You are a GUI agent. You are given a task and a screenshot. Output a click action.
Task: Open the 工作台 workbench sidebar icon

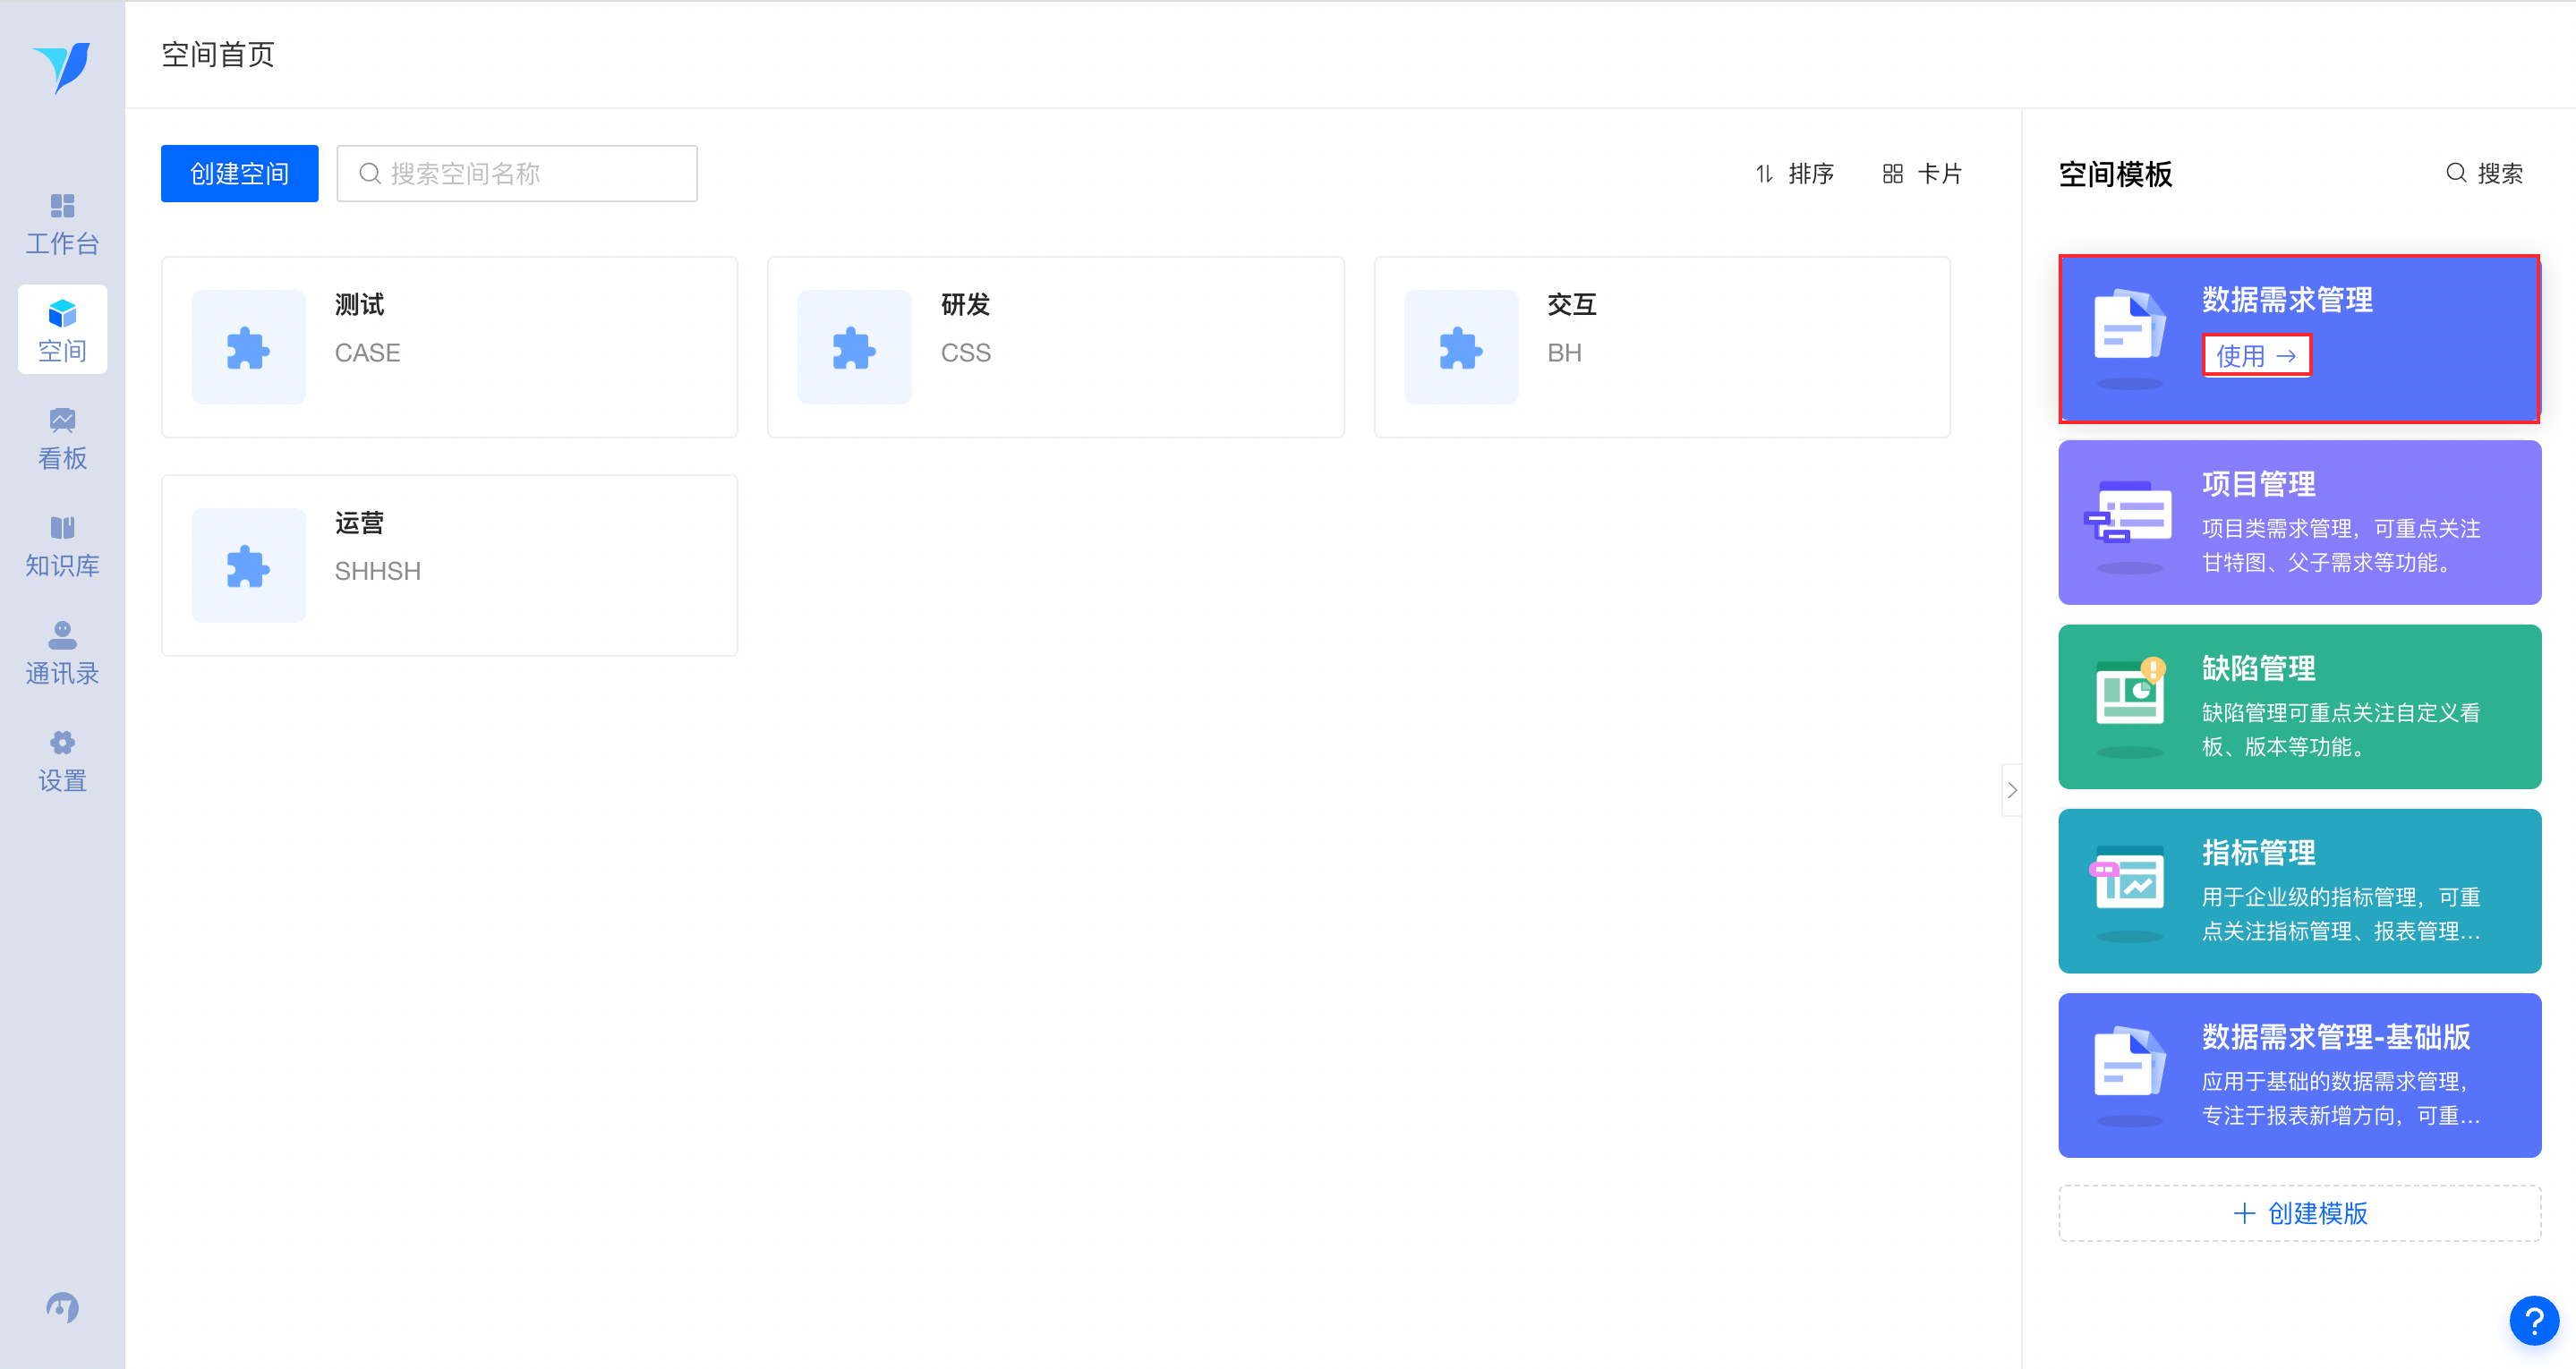(x=62, y=224)
